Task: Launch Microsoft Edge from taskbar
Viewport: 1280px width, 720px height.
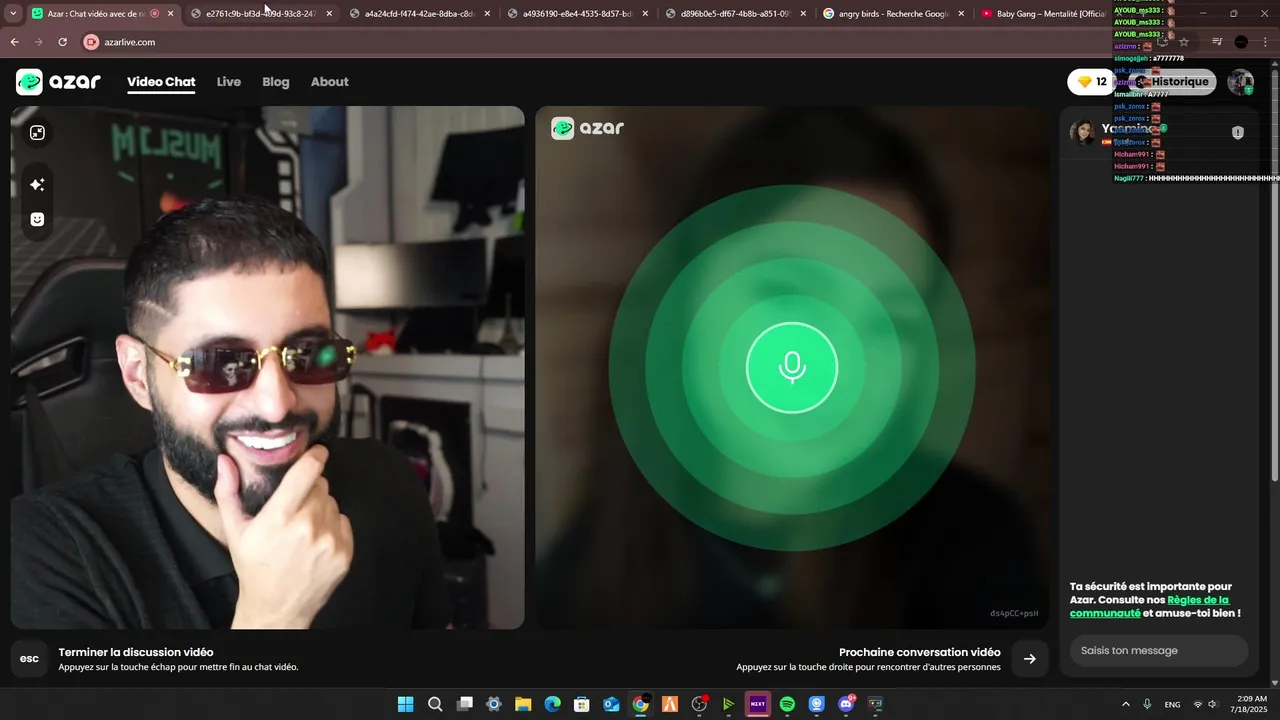Action: [552, 704]
